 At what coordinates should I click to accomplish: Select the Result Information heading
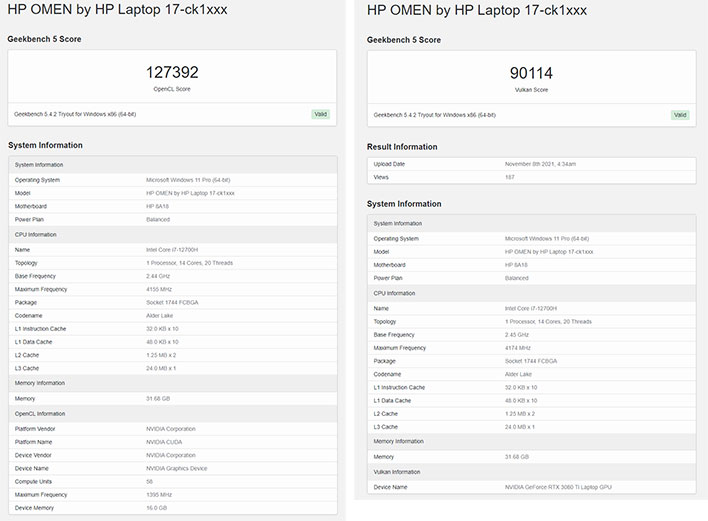[404, 147]
